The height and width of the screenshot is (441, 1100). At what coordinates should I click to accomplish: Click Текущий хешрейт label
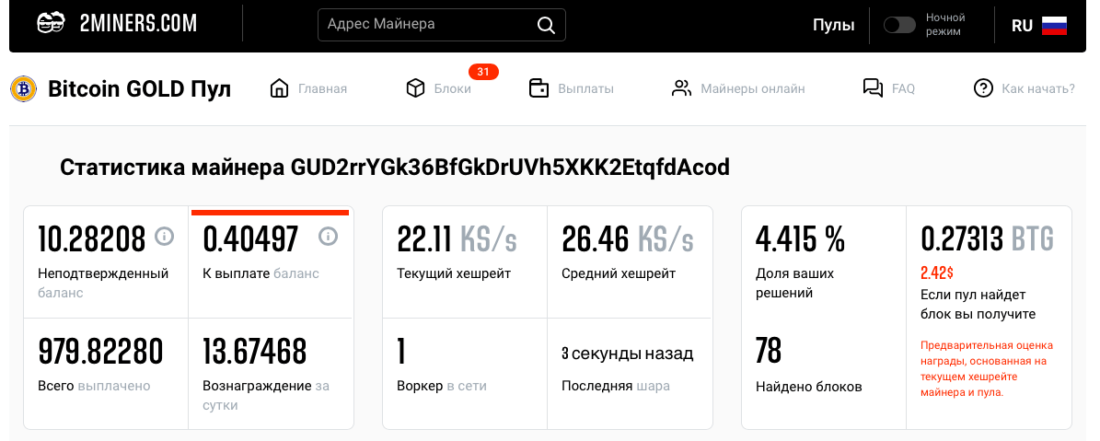click(x=454, y=273)
